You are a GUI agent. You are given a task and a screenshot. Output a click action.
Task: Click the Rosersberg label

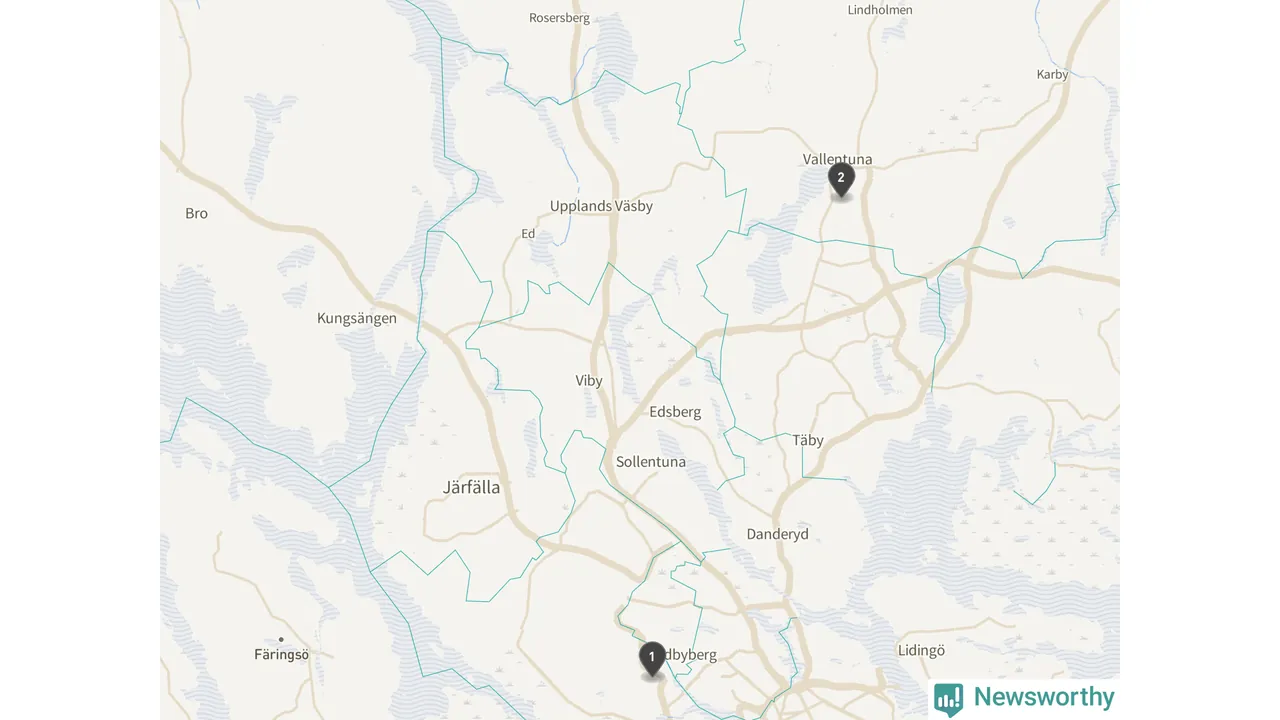559,18
